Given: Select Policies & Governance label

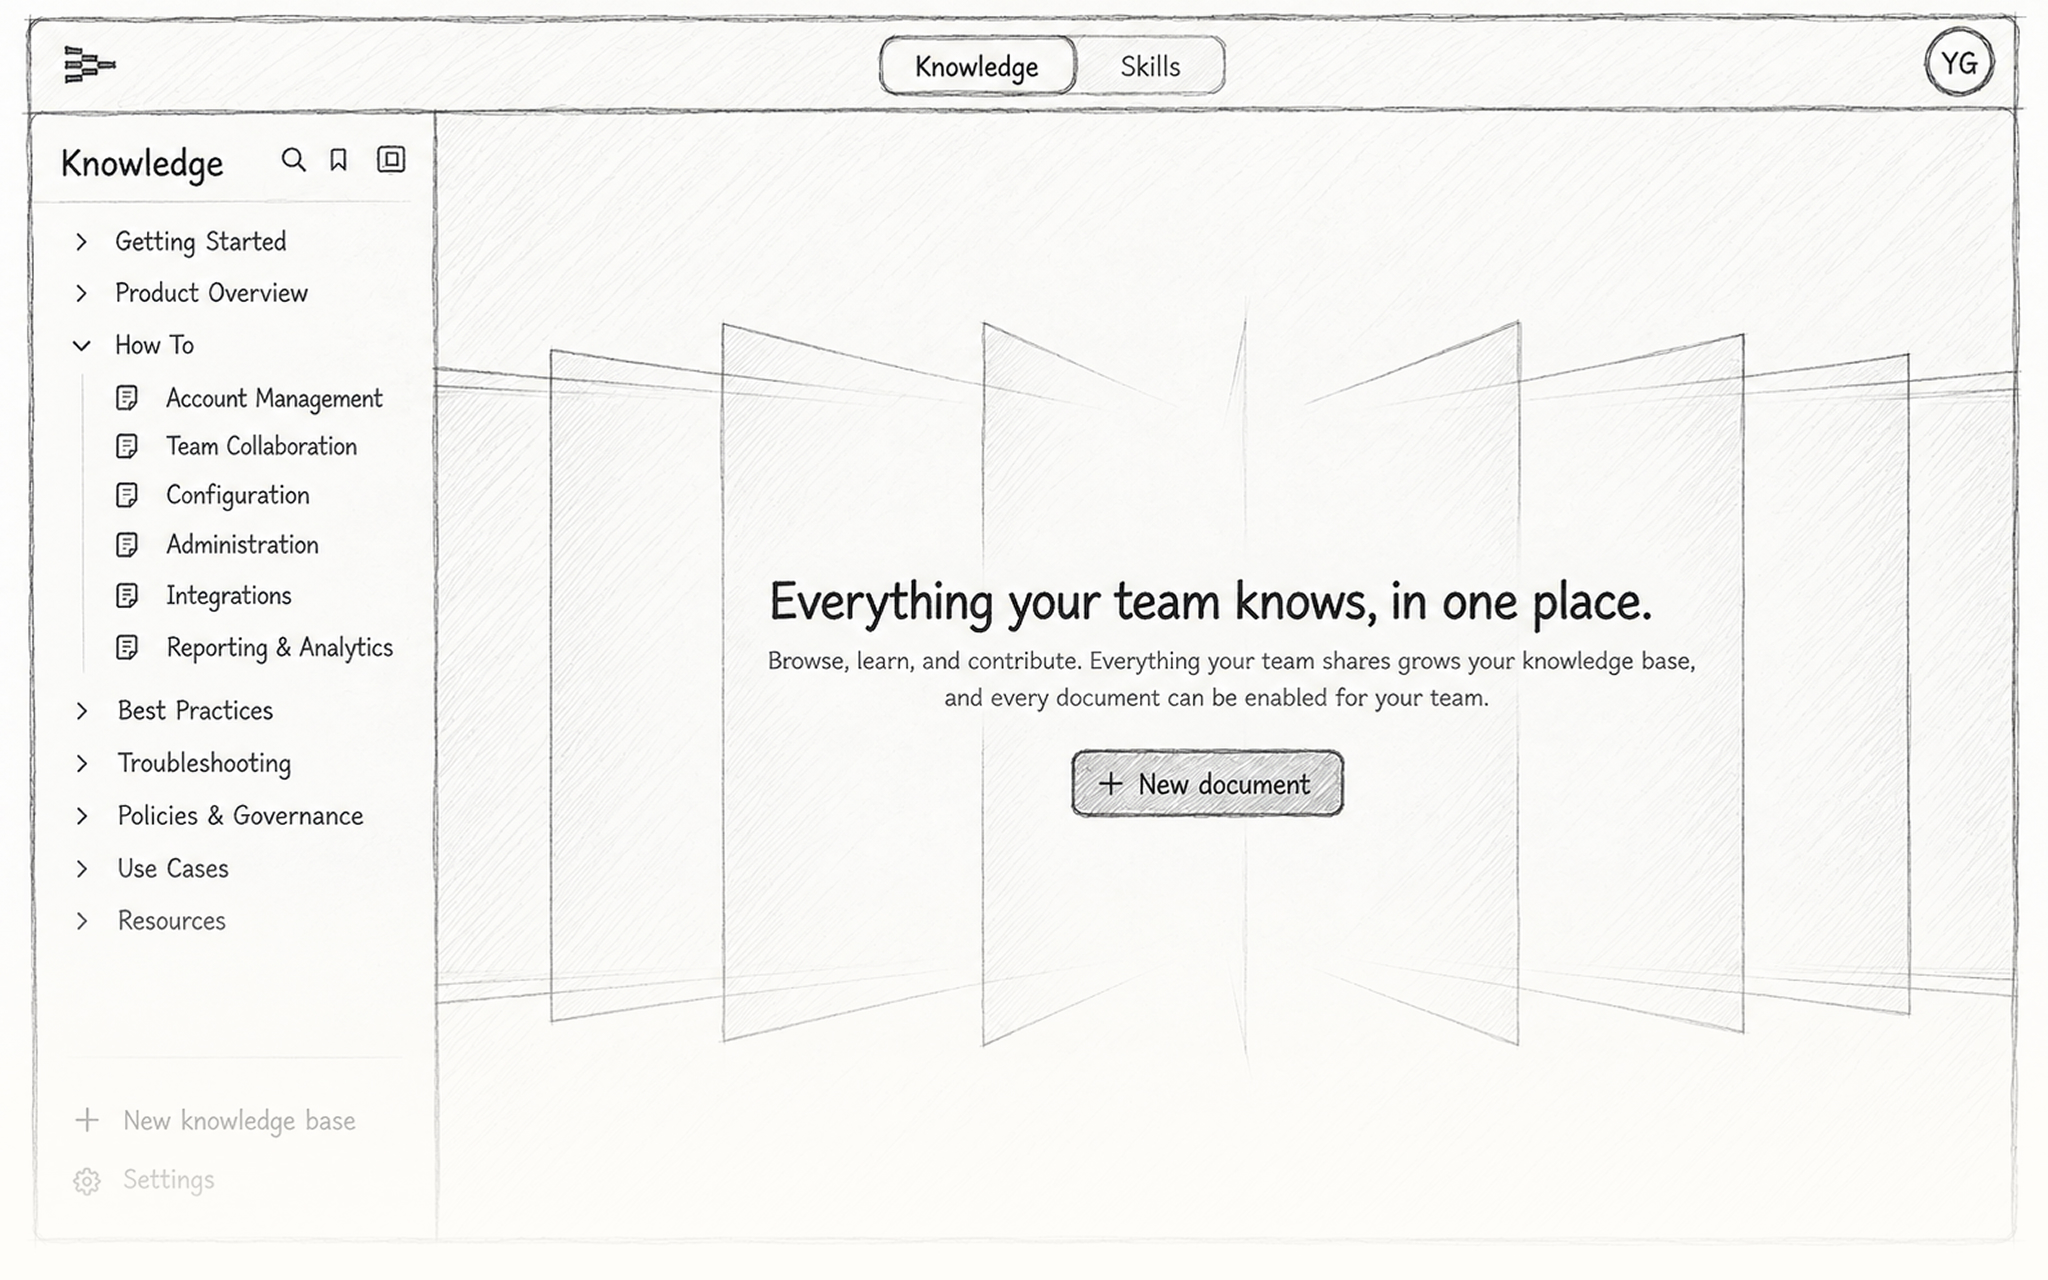Looking at the screenshot, I should (x=240, y=816).
